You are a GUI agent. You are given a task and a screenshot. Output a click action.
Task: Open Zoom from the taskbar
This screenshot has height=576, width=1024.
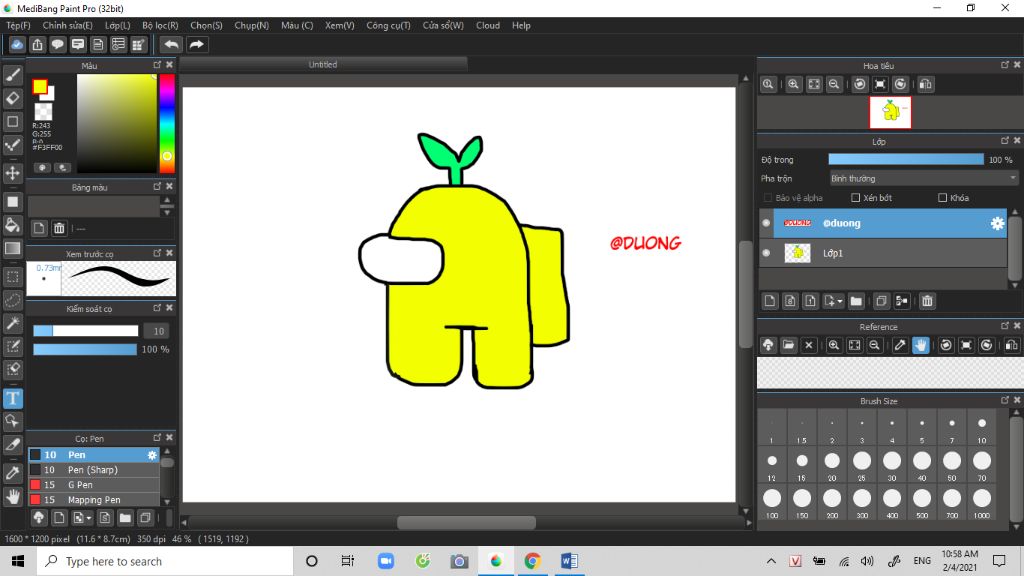(x=385, y=561)
